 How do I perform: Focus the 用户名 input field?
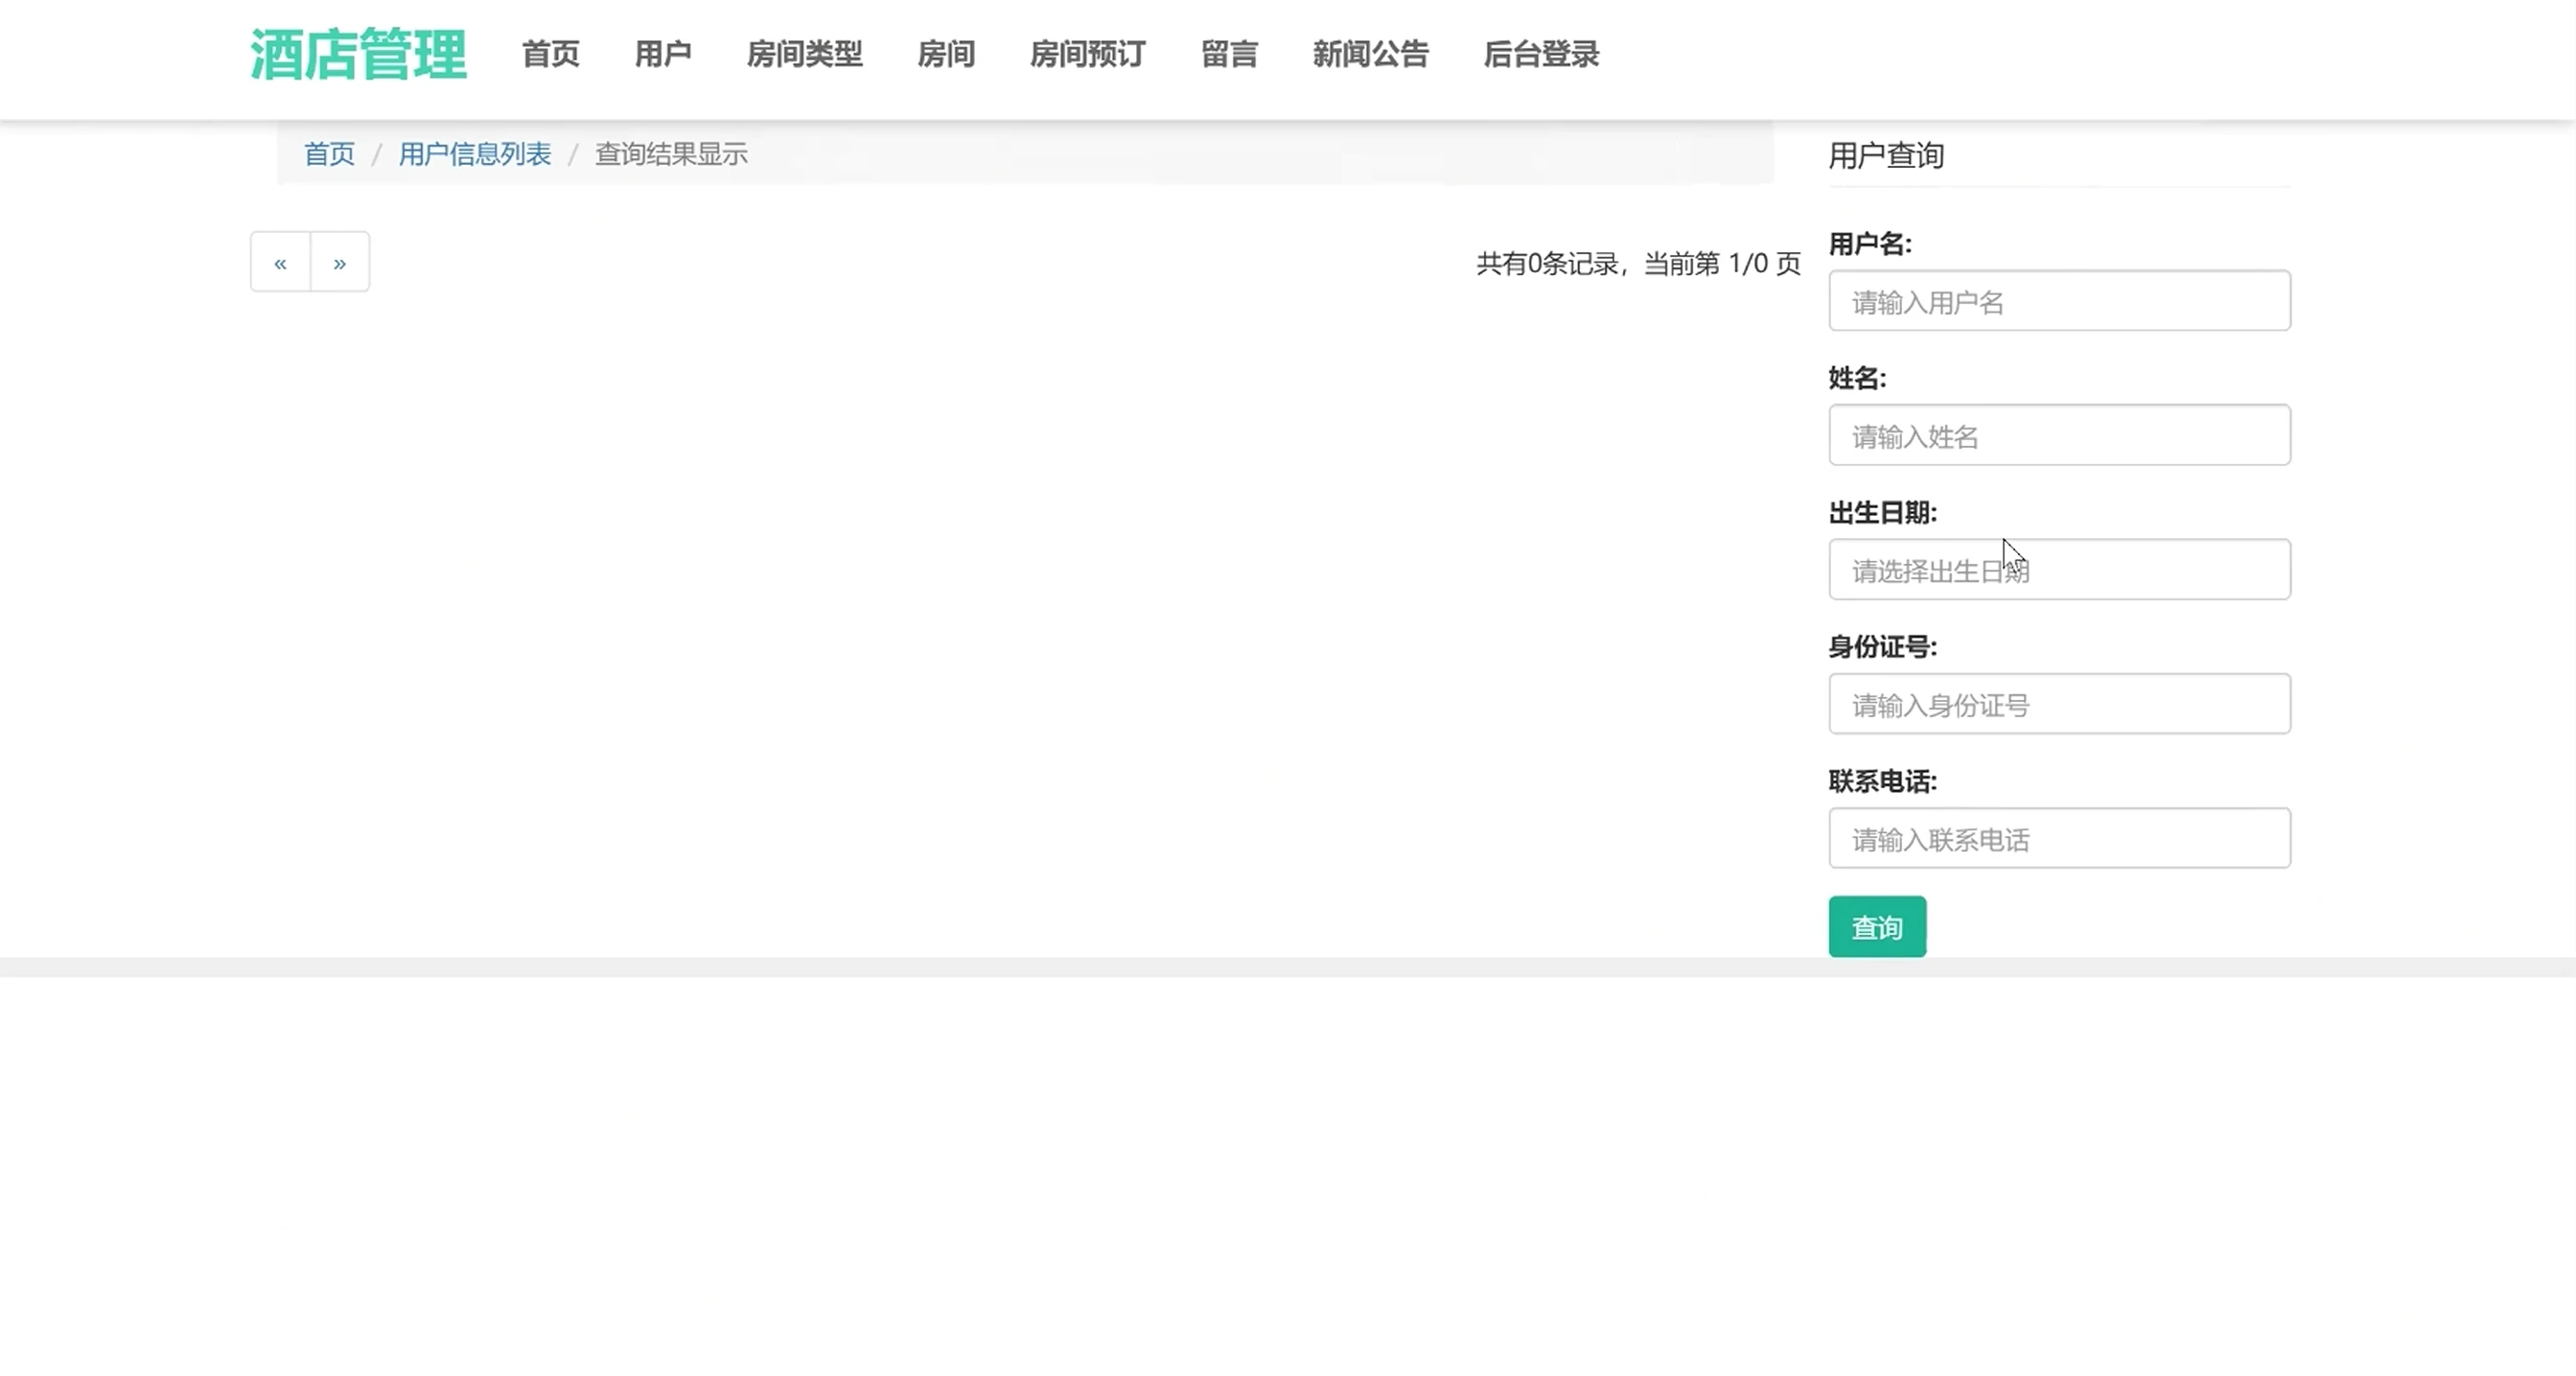2058,301
